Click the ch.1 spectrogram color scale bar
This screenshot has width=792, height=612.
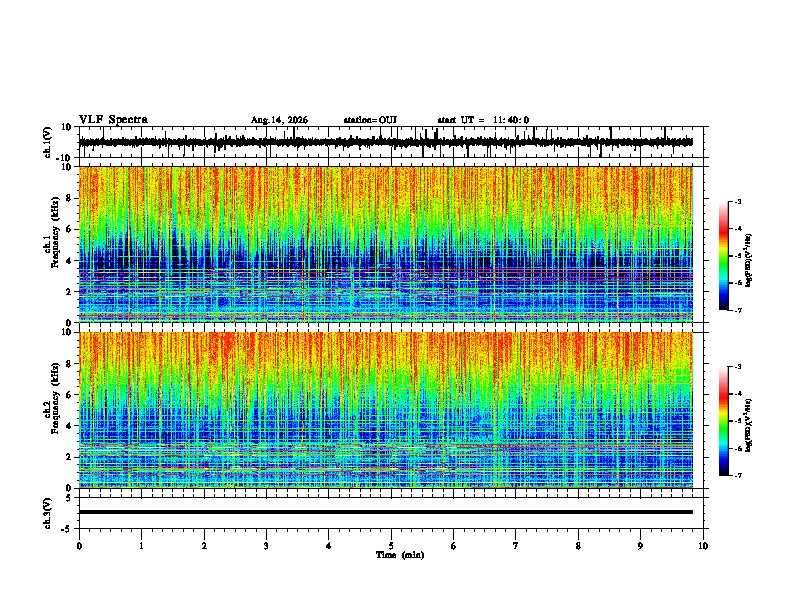pyautogui.click(x=723, y=256)
